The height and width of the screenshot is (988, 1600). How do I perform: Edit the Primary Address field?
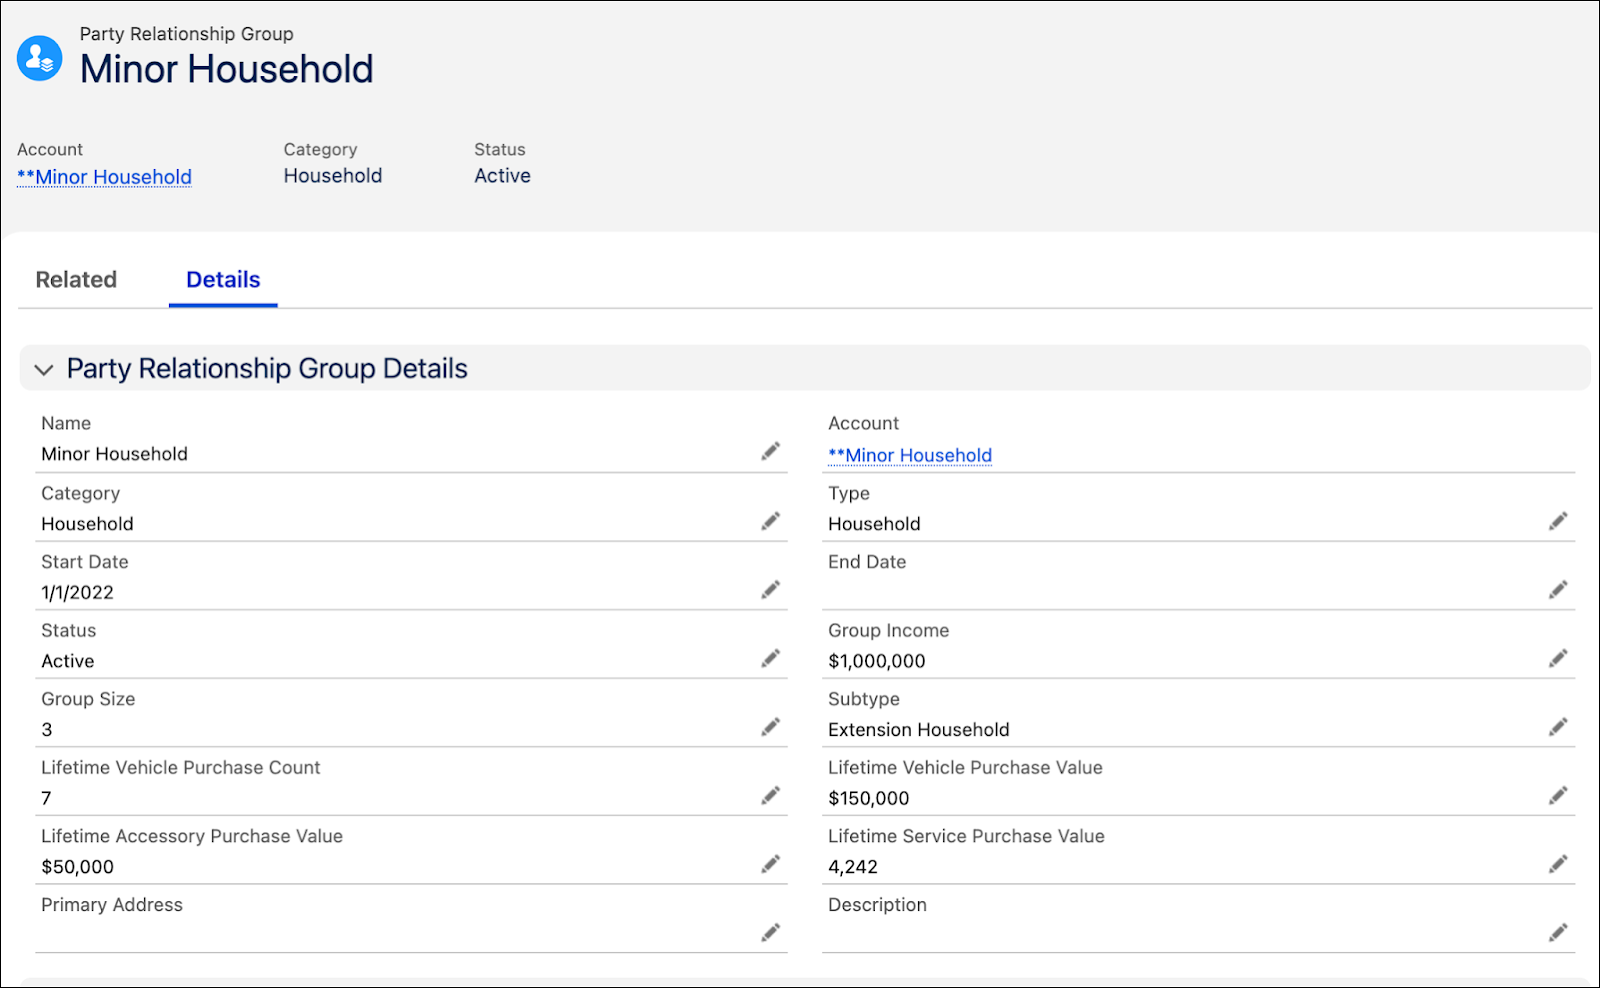[x=770, y=932]
